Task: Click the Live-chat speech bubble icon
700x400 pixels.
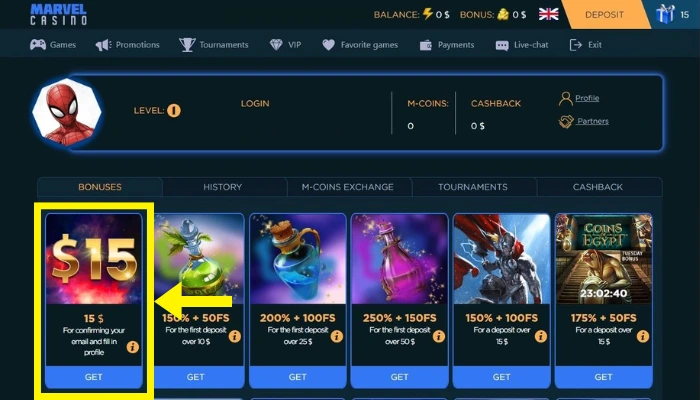Action: pyautogui.click(x=502, y=45)
